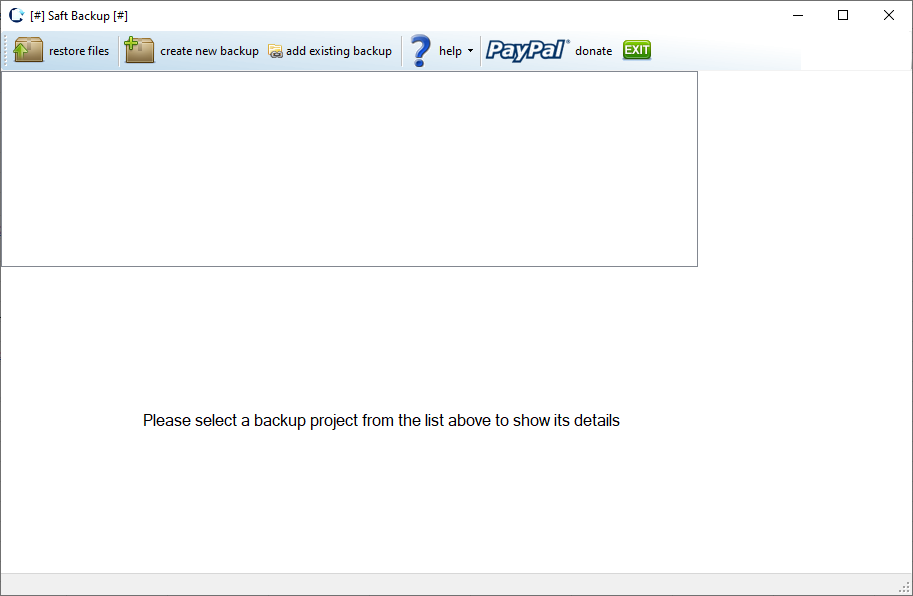The height and width of the screenshot is (596, 913).
Task: Click the create new backup box icon
Action: point(139,50)
